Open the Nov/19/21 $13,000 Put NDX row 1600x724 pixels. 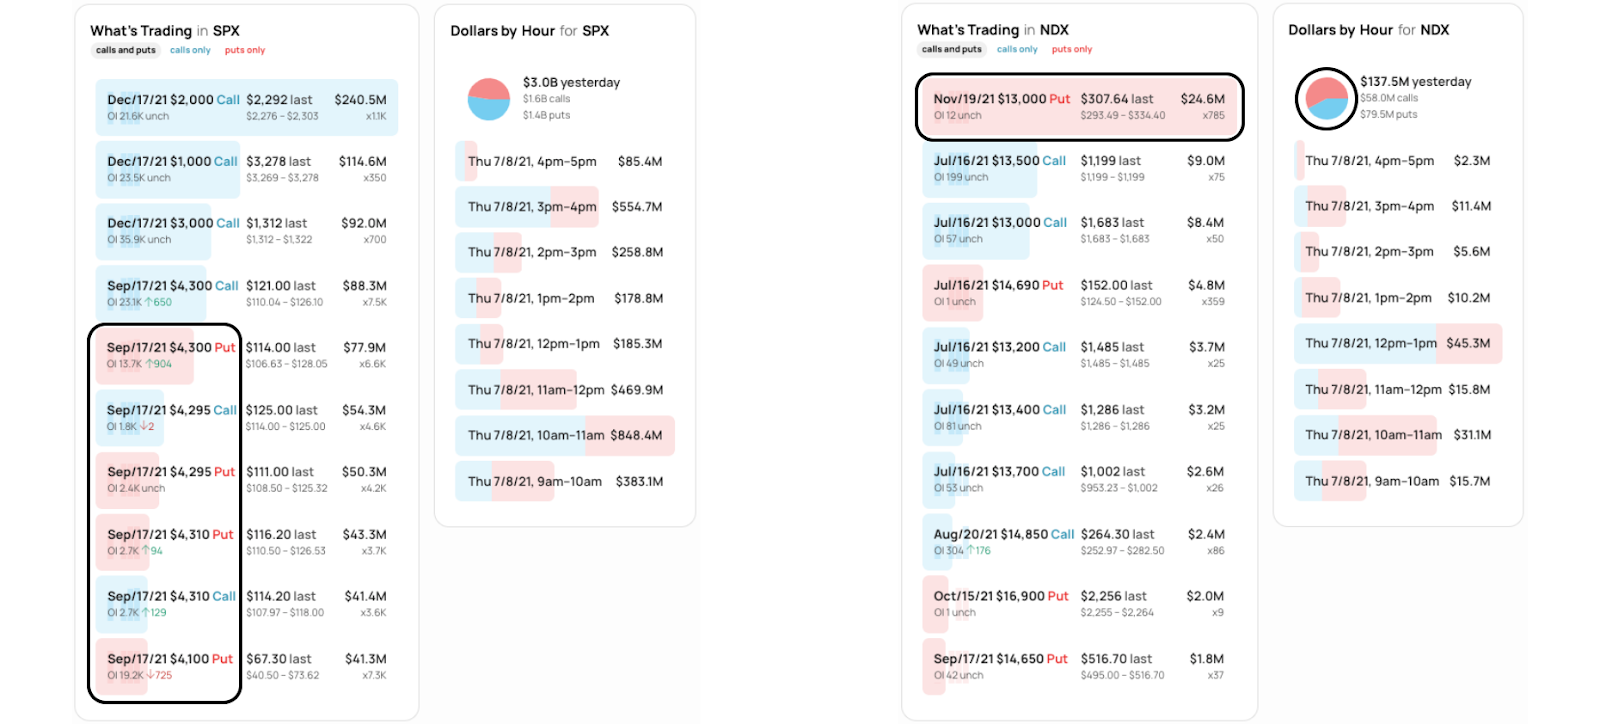pyautogui.click(x=1079, y=106)
